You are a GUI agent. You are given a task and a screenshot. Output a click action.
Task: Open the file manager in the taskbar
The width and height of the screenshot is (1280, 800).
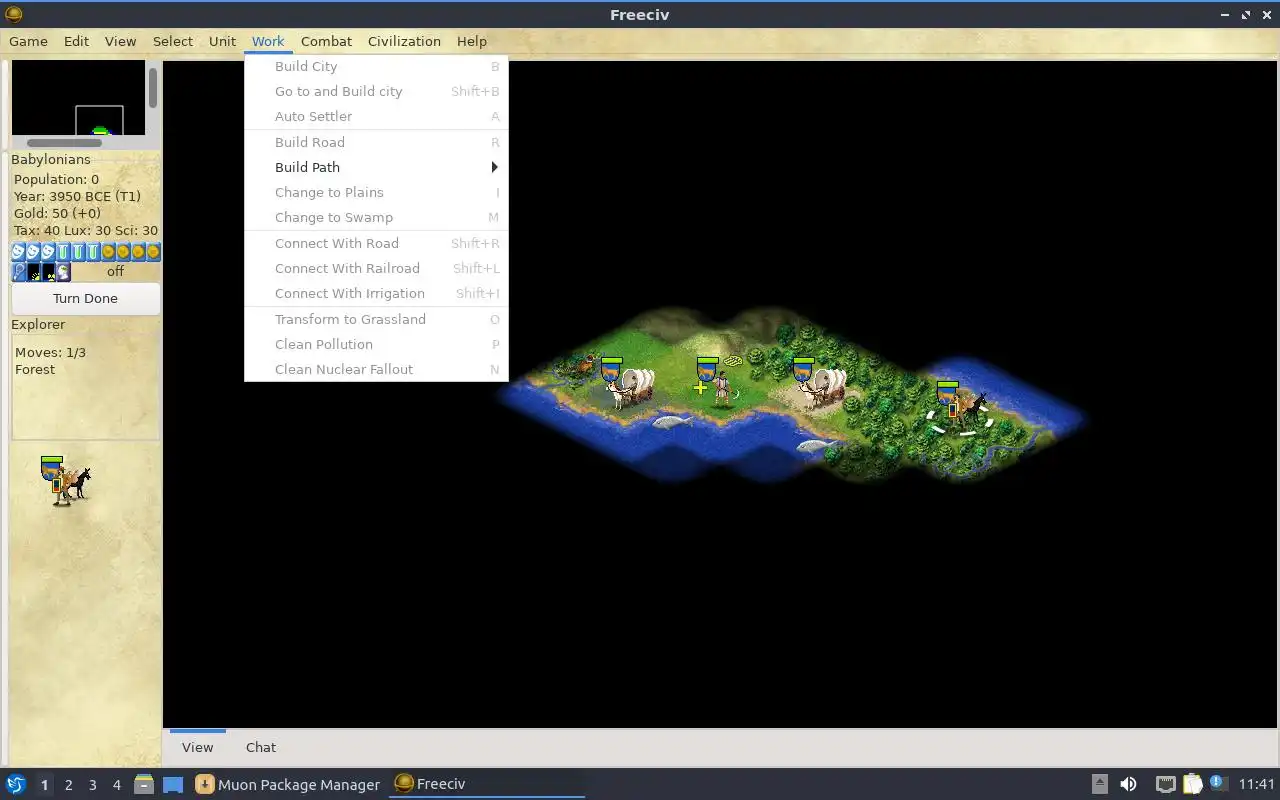pyautogui.click(x=143, y=784)
